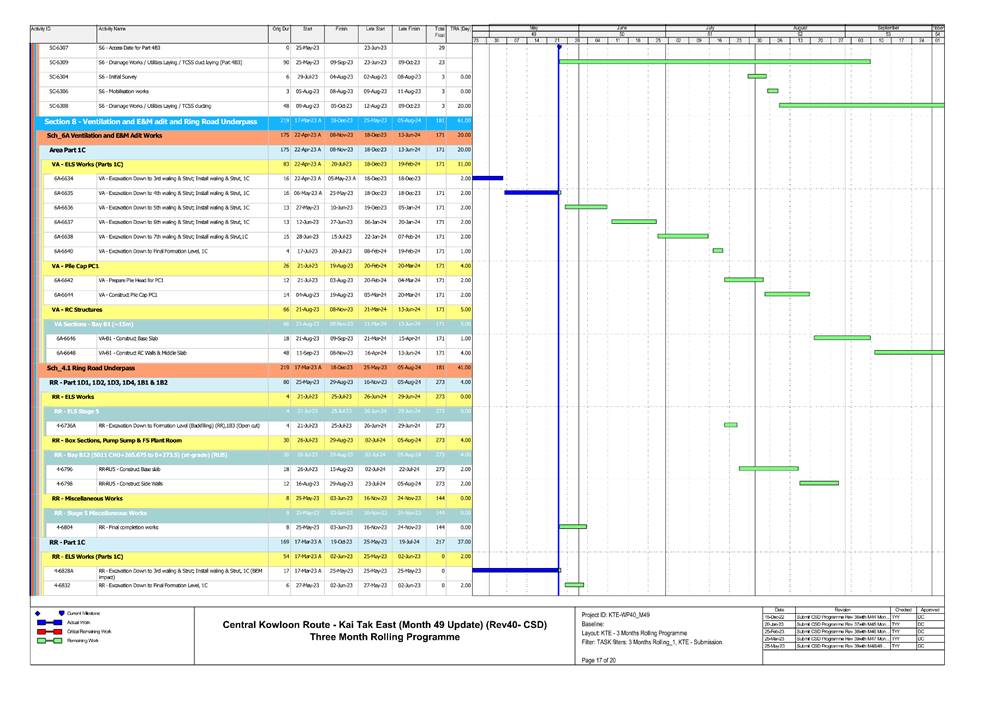Click the June month timescale header
The height and width of the screenshot is (708, 1001).
(x=621, y=28)
